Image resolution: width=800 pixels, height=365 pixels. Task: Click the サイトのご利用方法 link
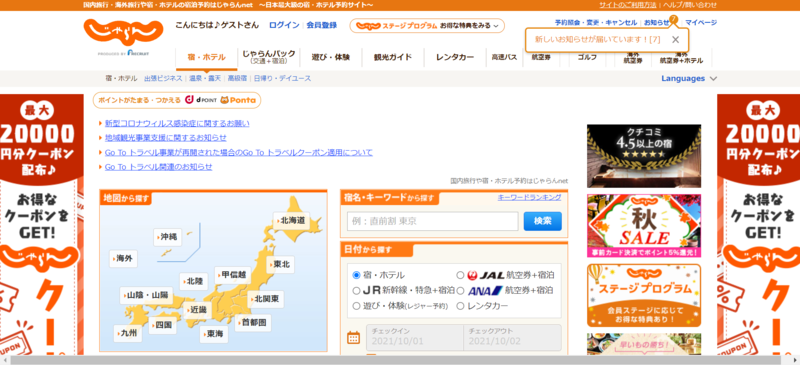(x=628, y=5)
